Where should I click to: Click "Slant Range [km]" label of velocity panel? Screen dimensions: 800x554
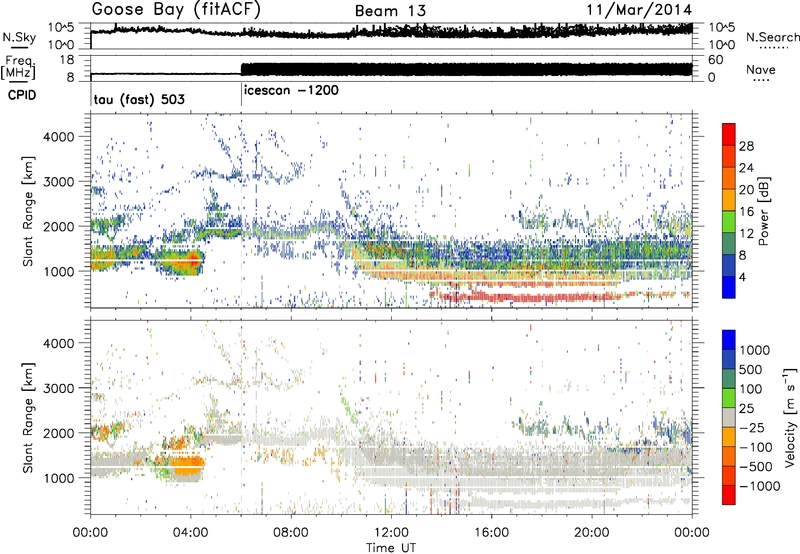pos(28,417)
